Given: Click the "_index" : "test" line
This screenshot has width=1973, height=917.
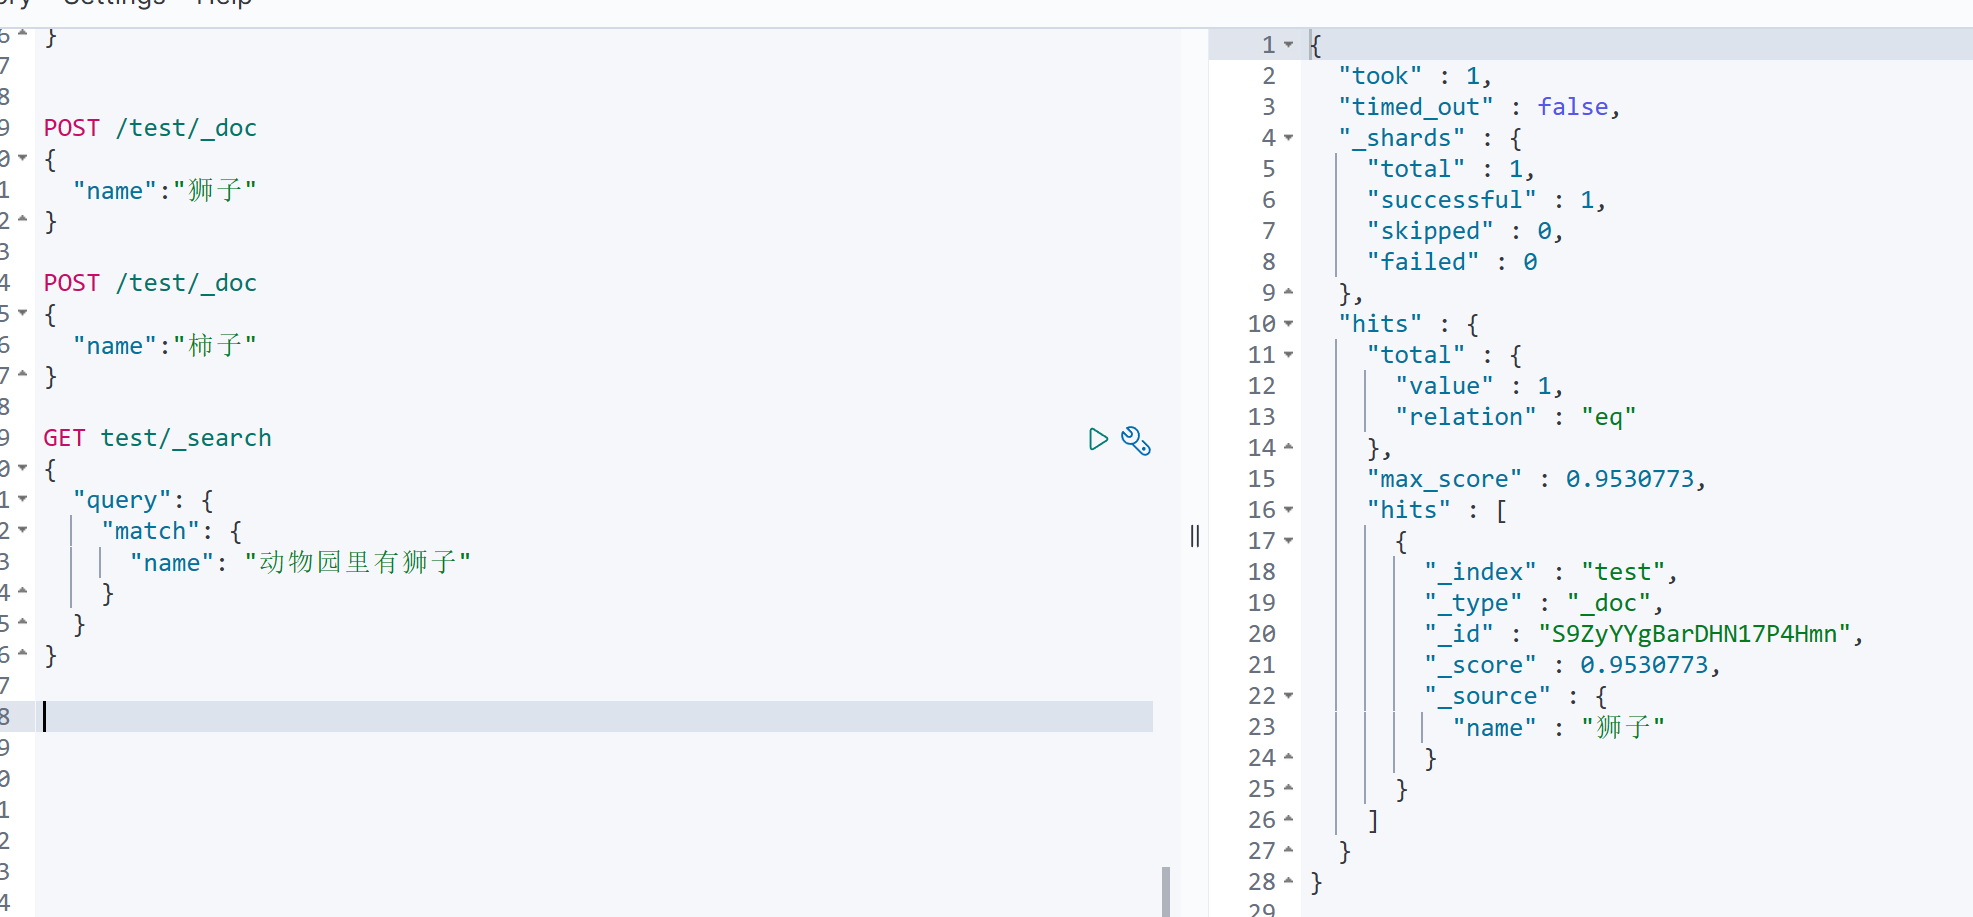Looking at the screenshot, I should [1550, 572].
